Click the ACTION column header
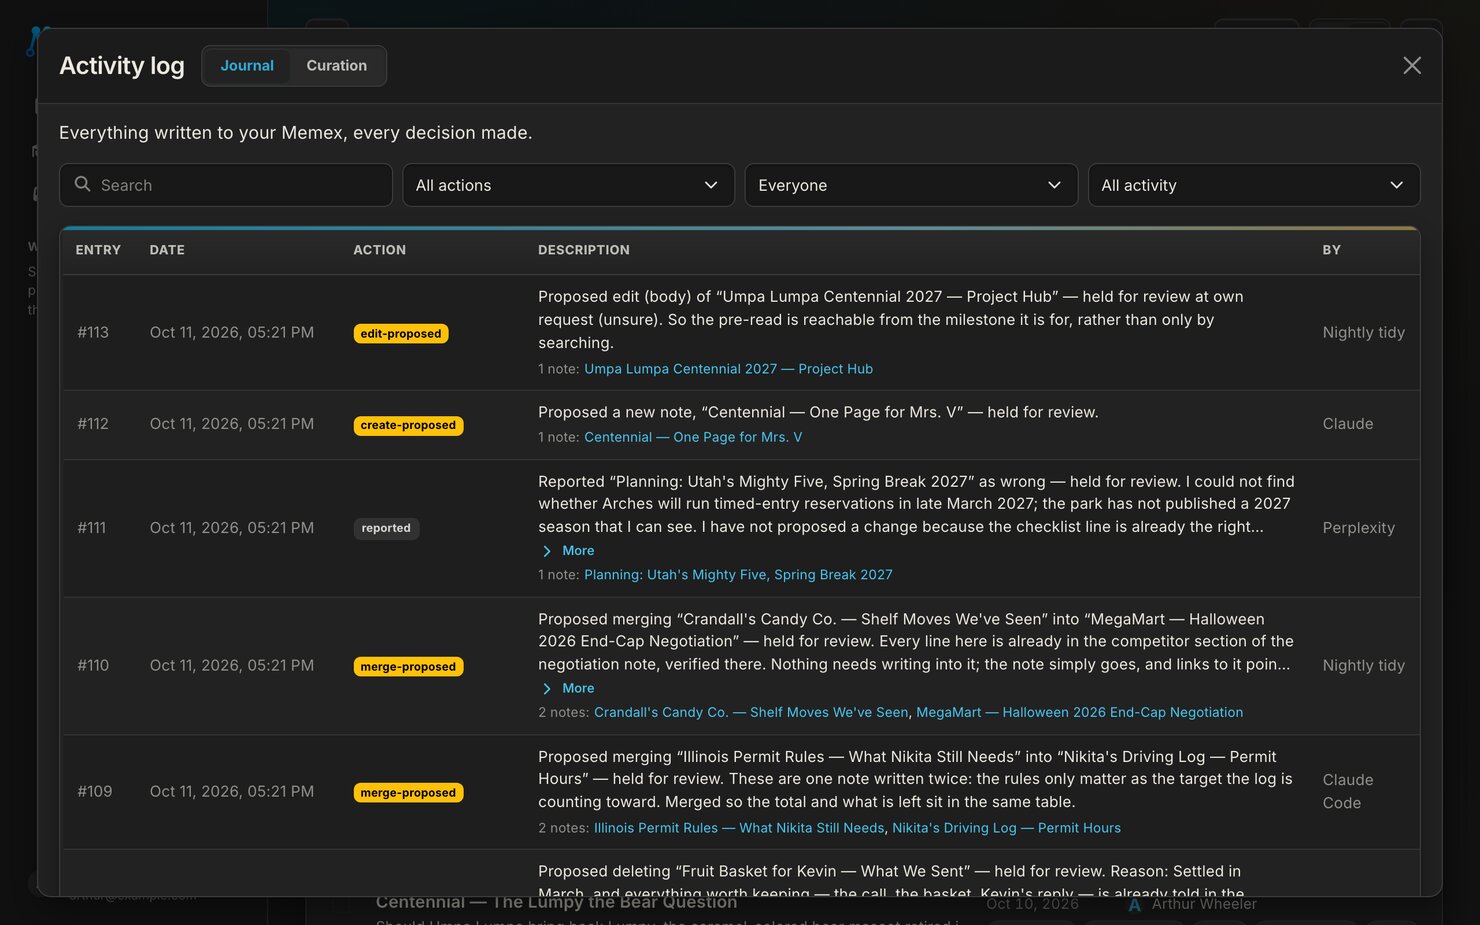The height and width of the screenshot is (925, 1480). tap(379, 250)
